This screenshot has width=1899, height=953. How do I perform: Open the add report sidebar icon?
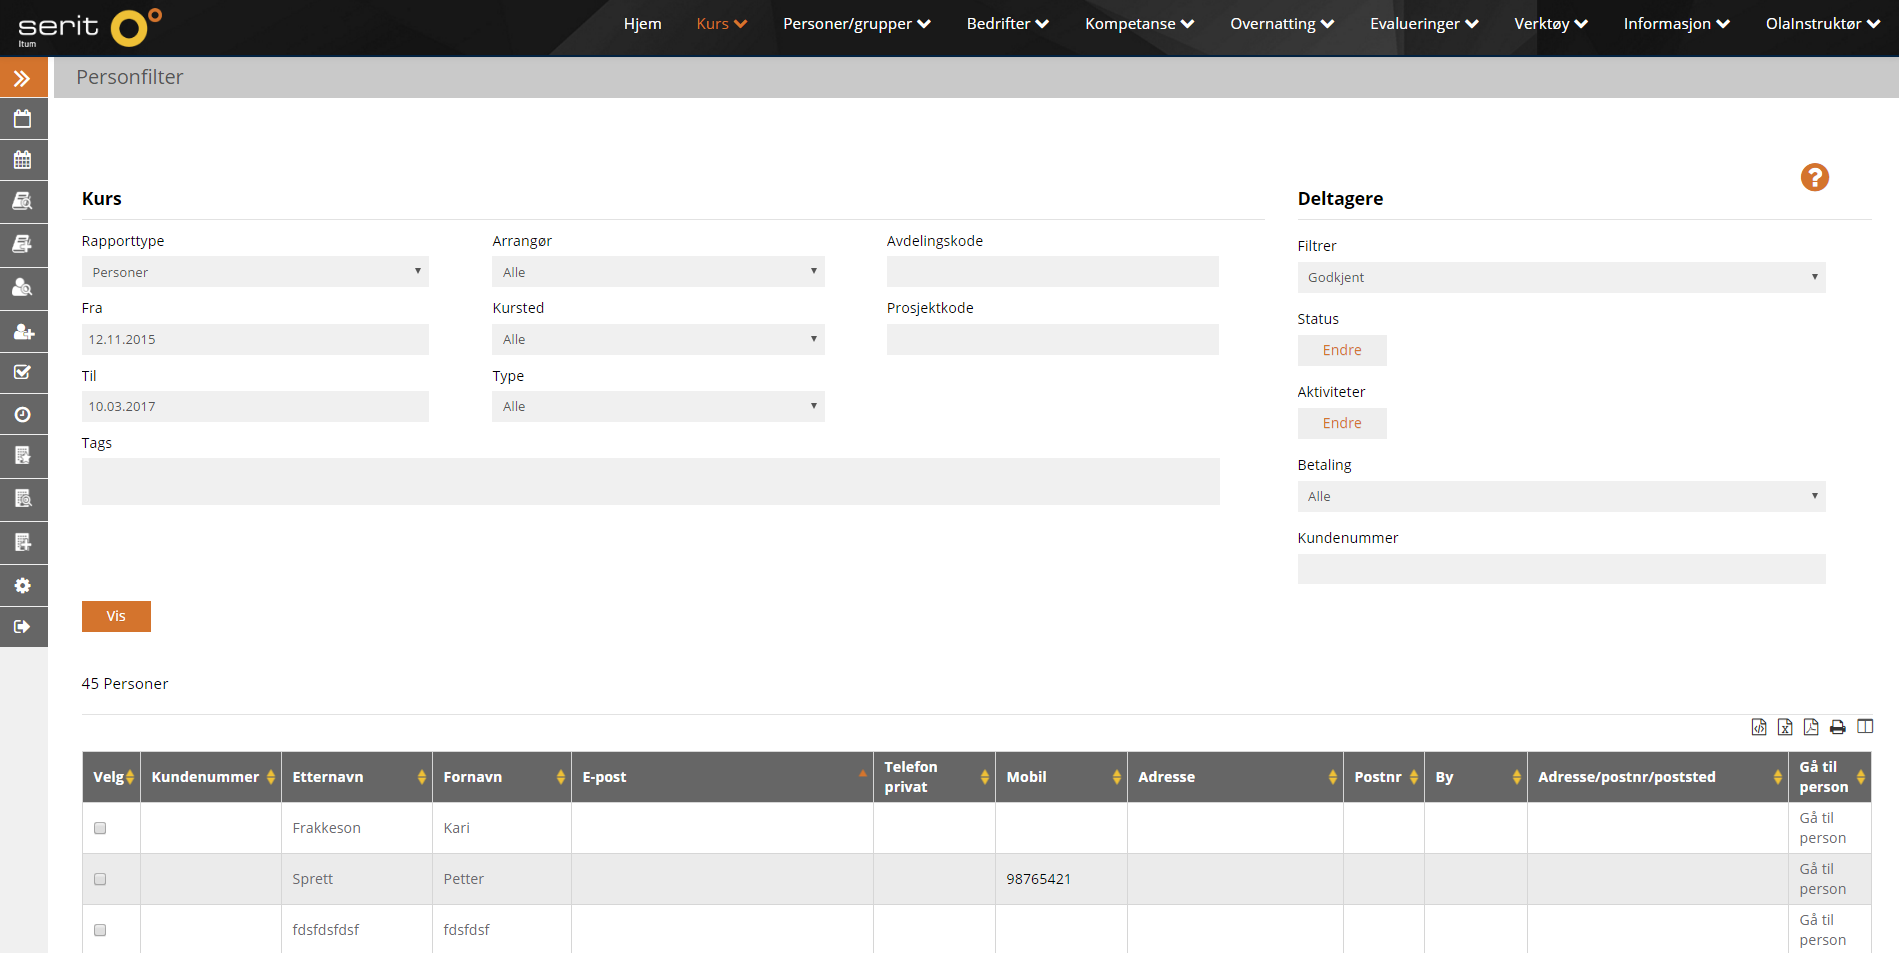click(23, 542)
